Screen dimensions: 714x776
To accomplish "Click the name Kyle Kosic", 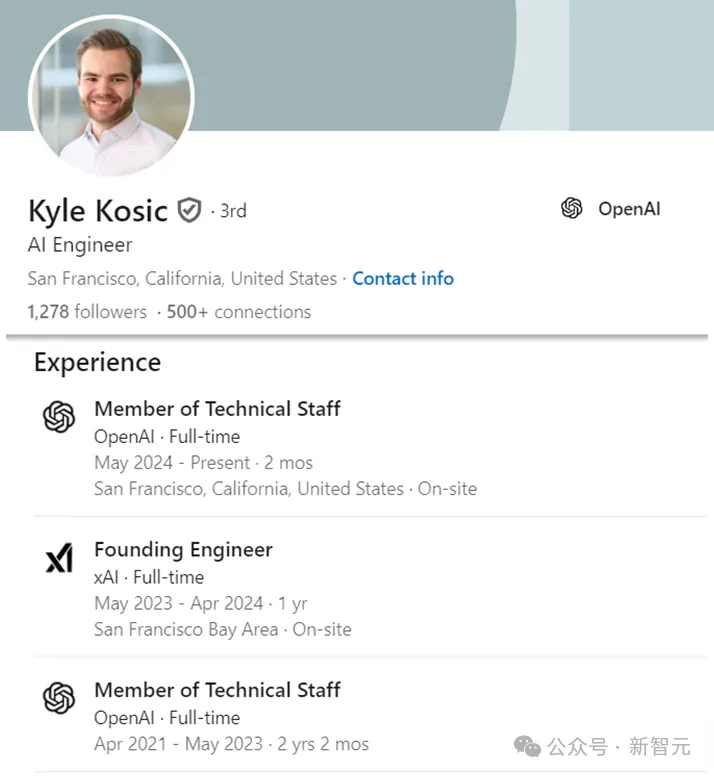I will 98,211.
